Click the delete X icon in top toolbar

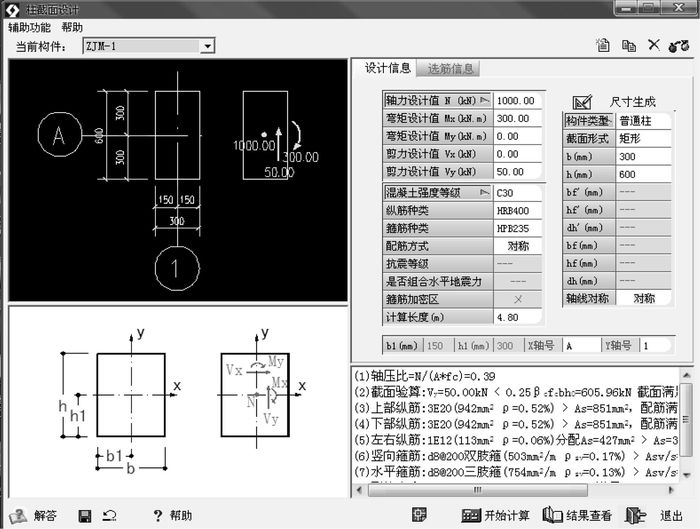point(653,45)
